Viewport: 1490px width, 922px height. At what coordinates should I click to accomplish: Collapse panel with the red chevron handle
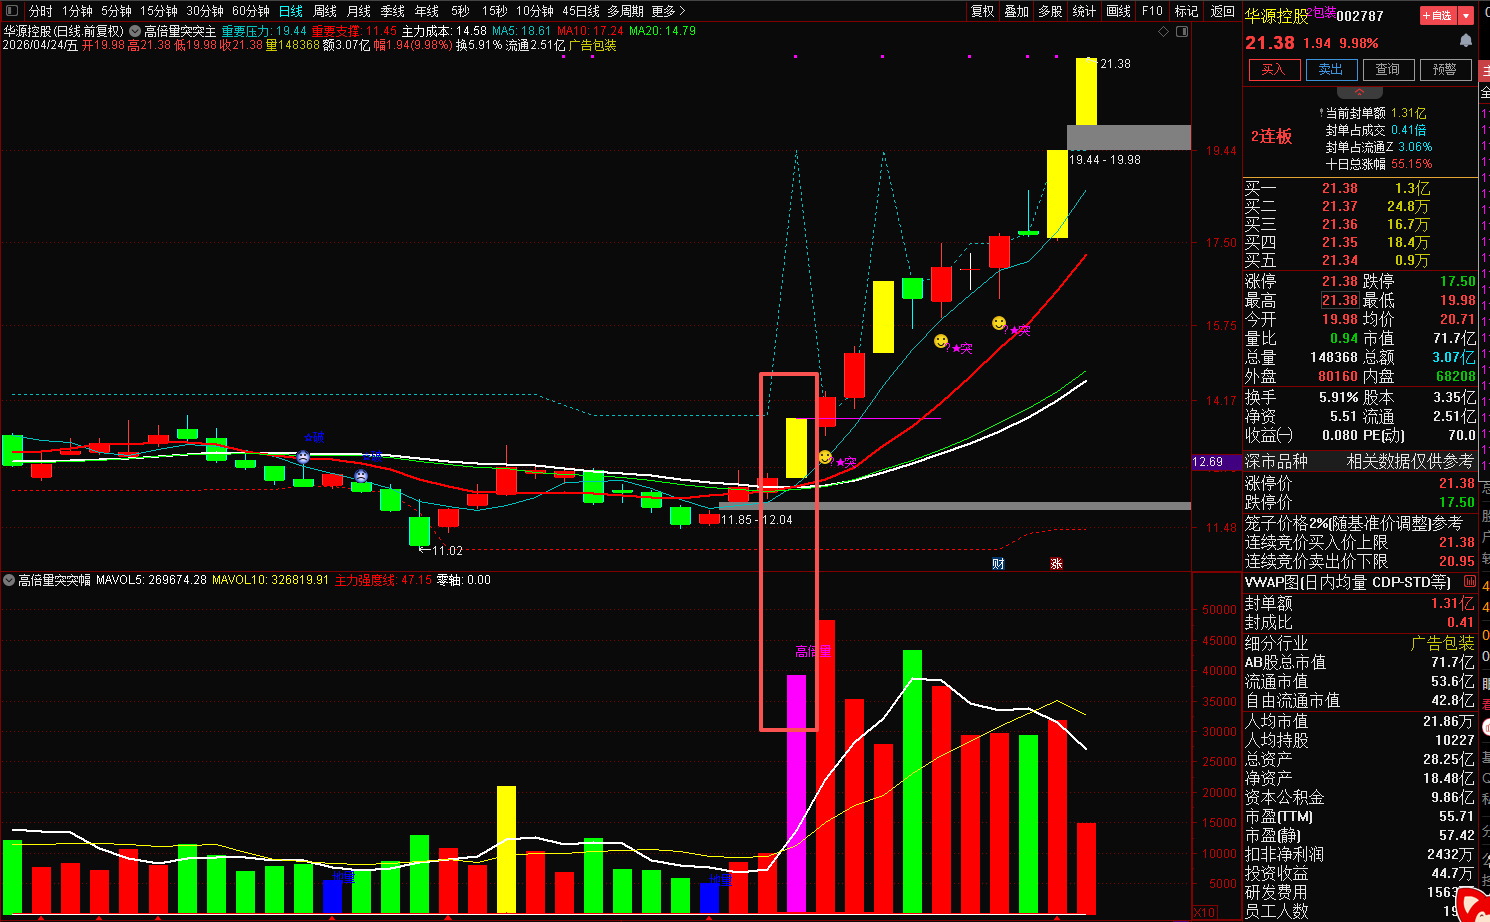(x=1360, y=92)
